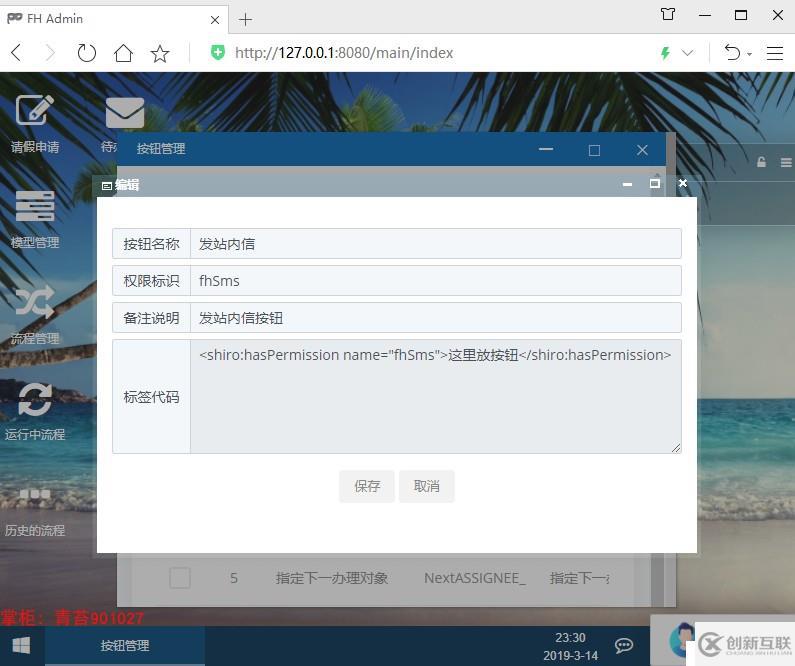This screenshot has height=666, width=795.
Task: Click the 权限标识 input field
Action: pyautogui.click(x=436, y=281)
